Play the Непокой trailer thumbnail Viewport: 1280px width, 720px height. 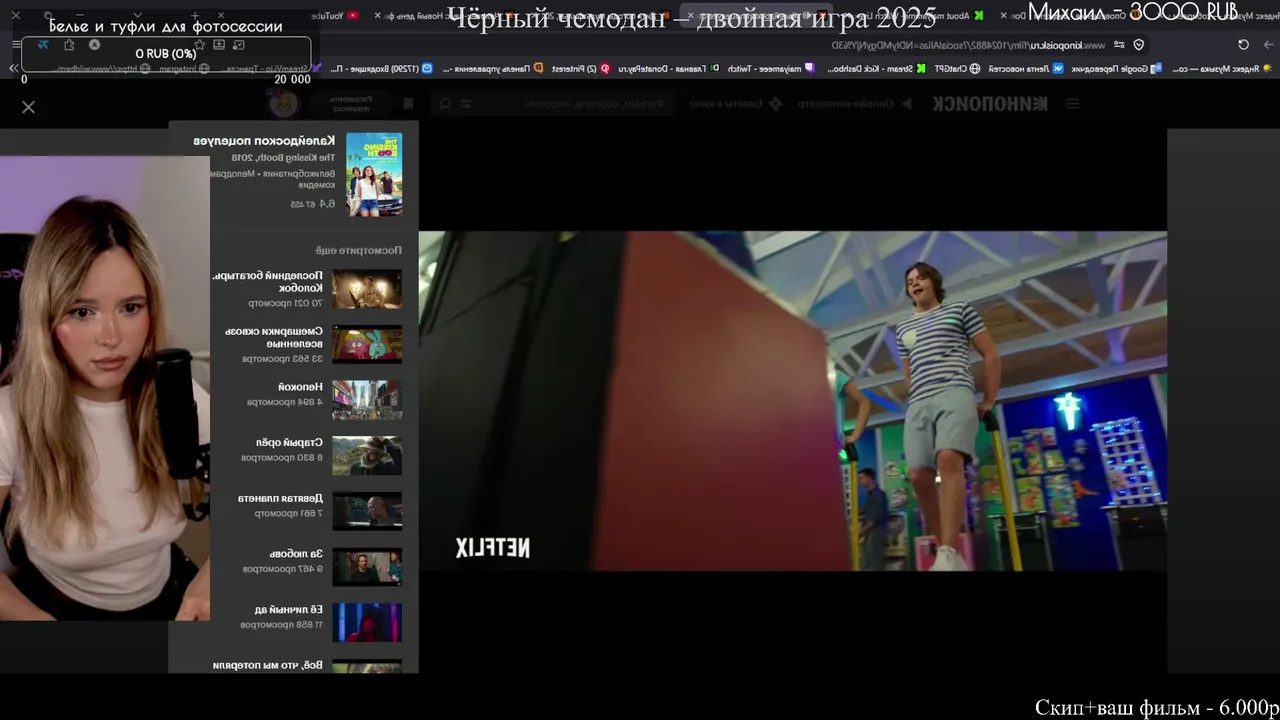367,400
